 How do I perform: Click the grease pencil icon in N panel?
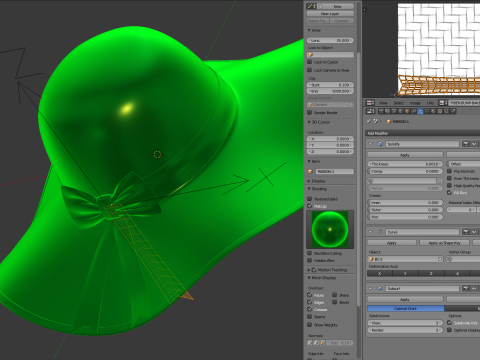[311, 6]
